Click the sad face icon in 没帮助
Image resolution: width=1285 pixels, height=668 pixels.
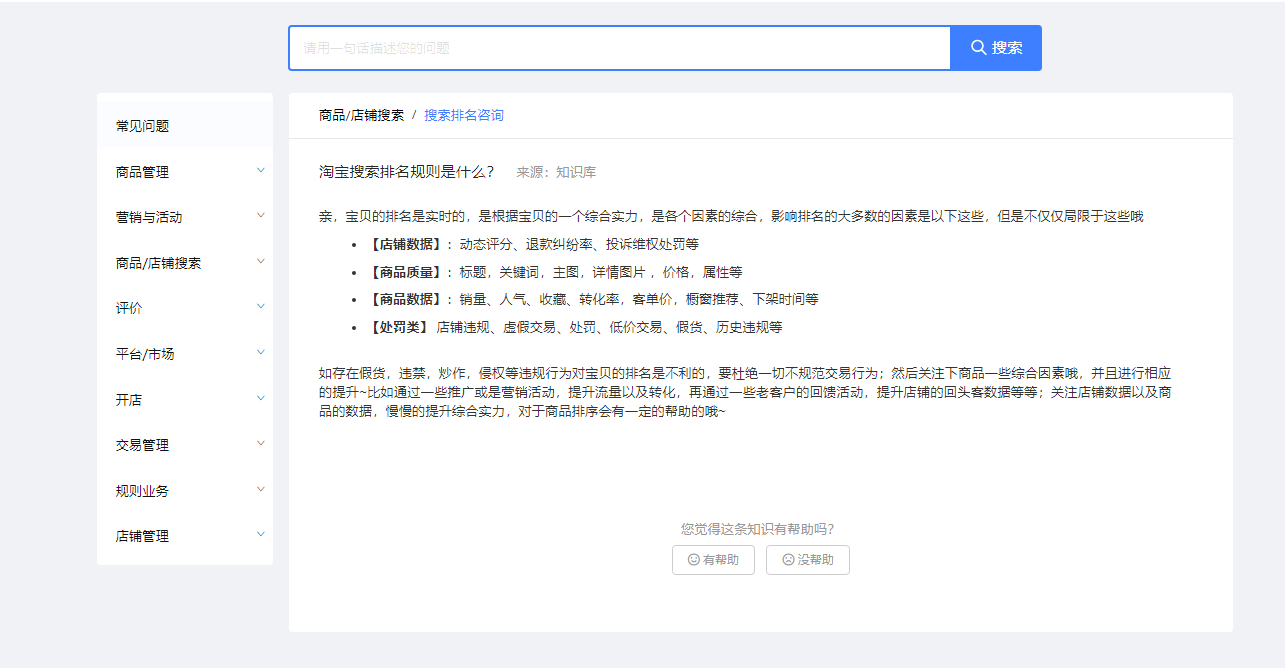788,560
